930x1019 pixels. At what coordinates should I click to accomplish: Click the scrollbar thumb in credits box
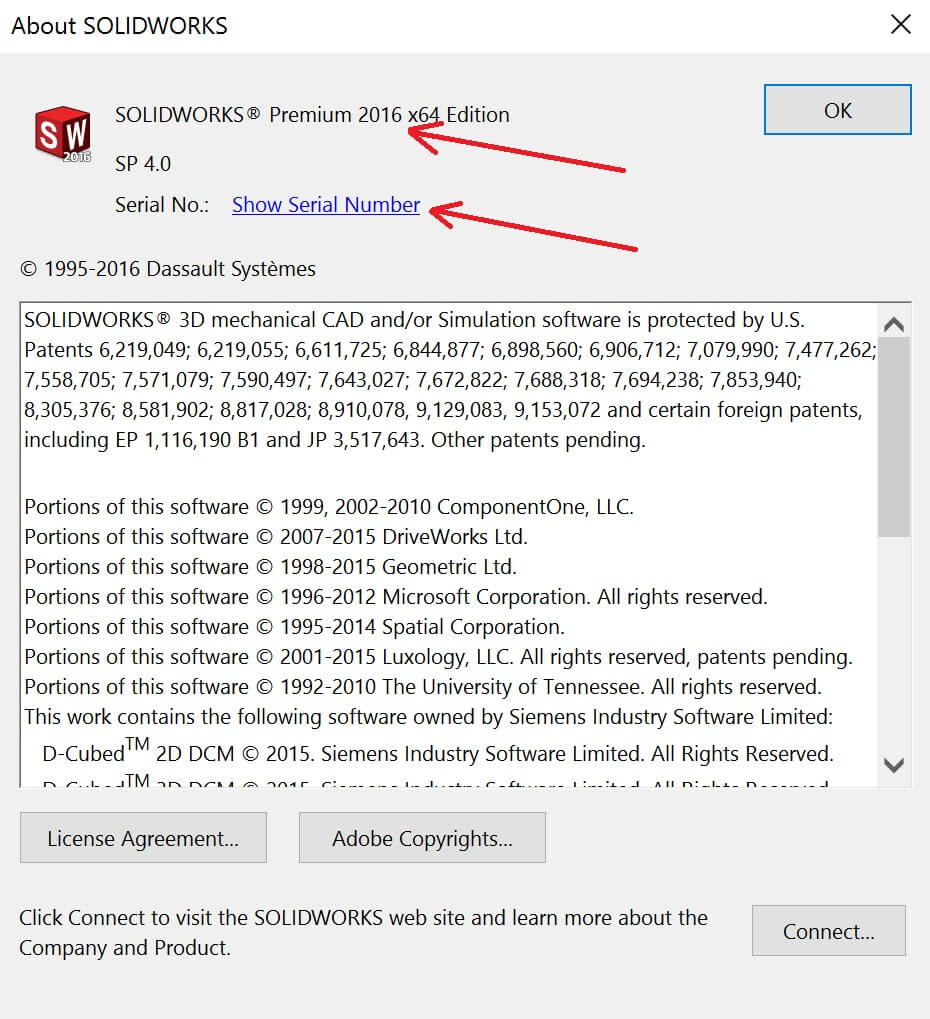click(894, 437)
